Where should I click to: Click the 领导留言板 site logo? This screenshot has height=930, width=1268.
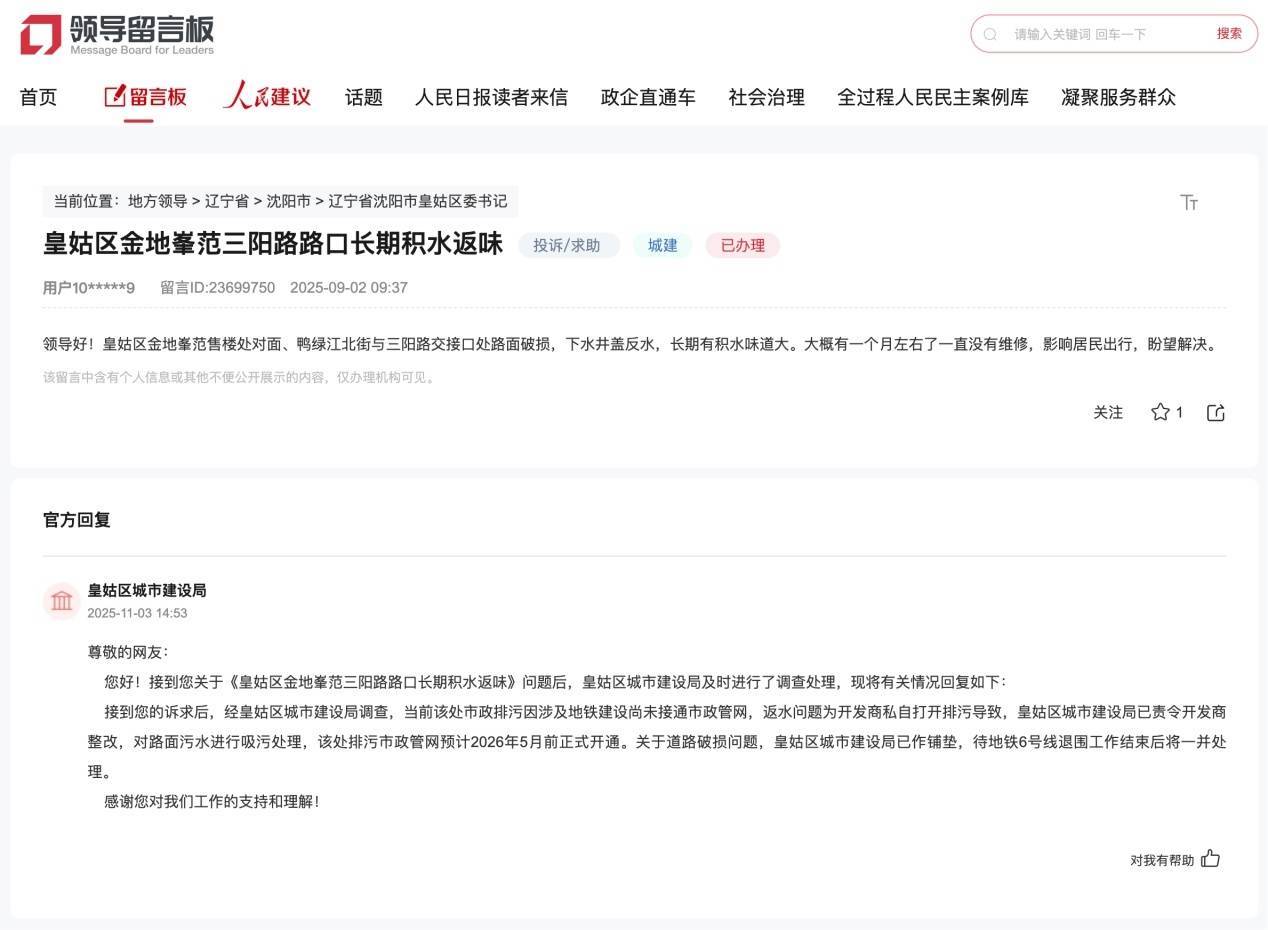pos(117,35)
